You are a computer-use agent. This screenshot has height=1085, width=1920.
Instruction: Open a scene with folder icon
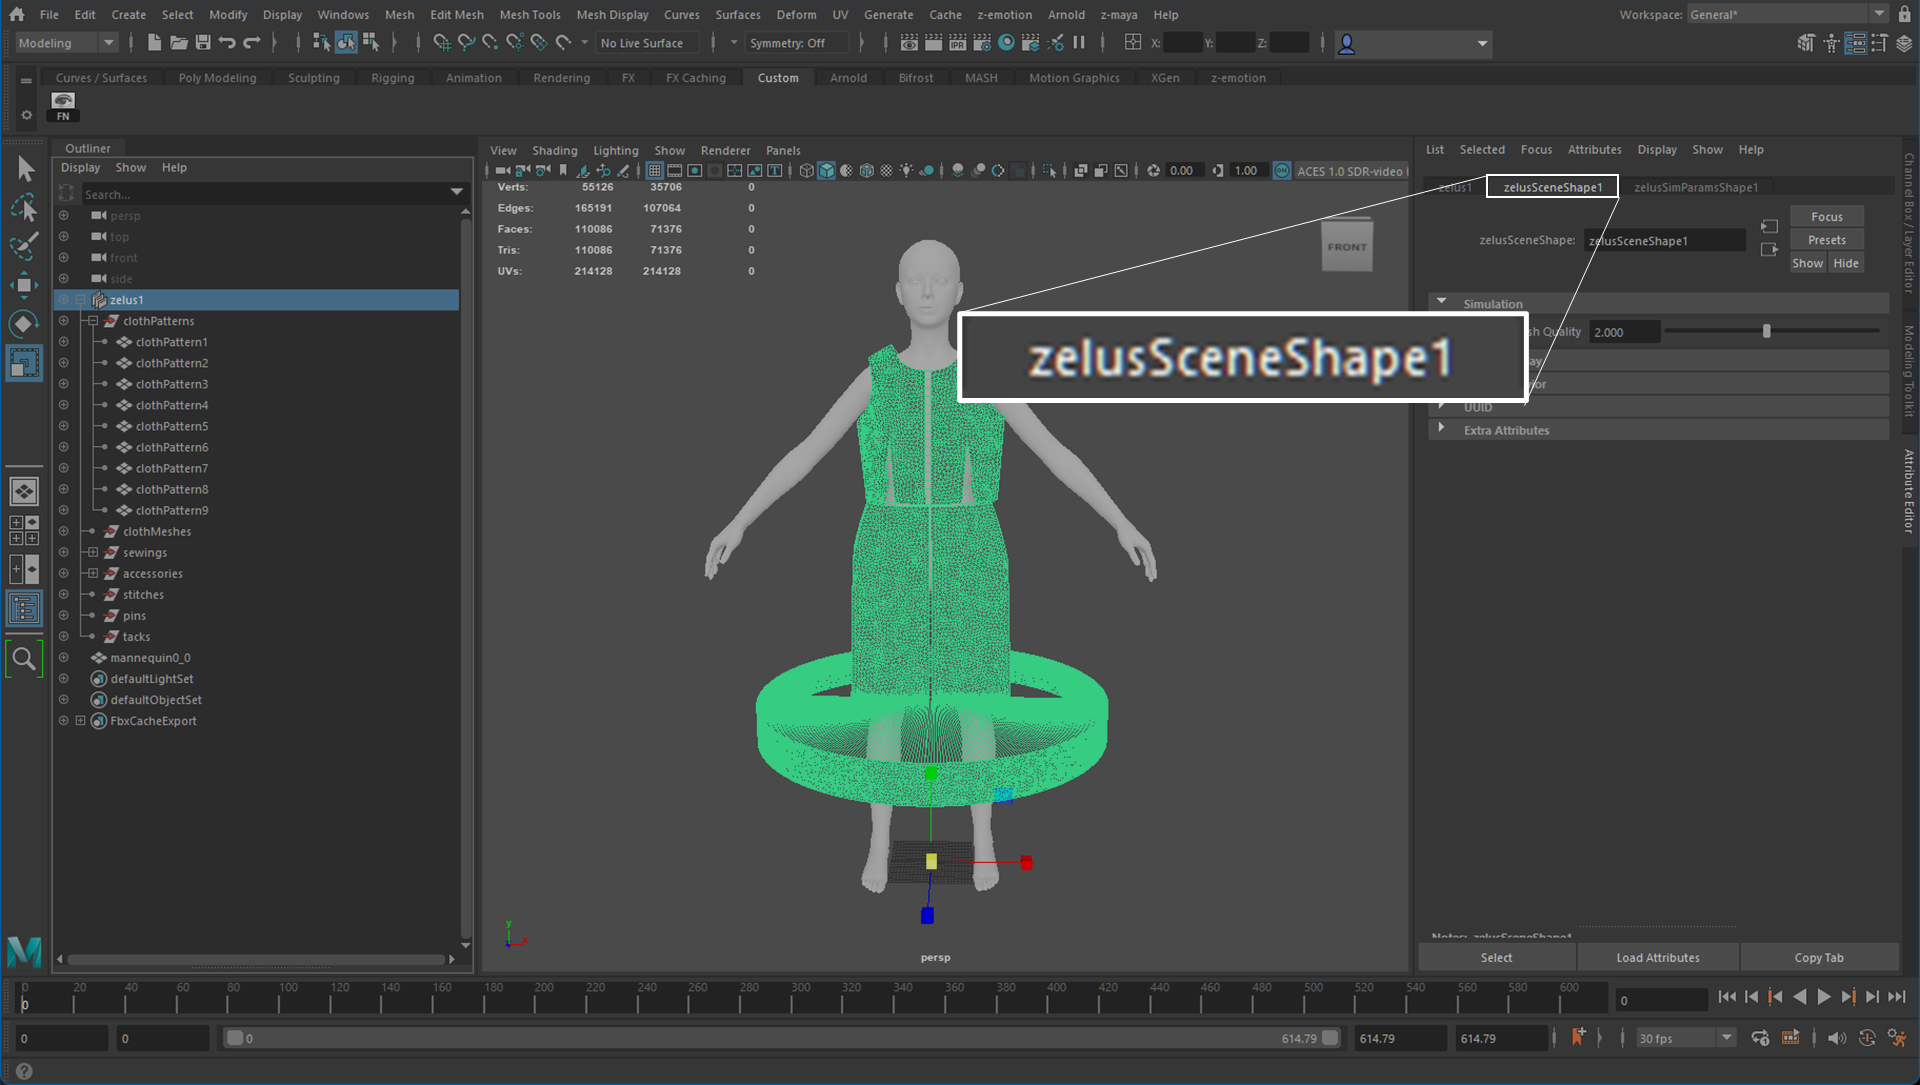click(179, 43)
